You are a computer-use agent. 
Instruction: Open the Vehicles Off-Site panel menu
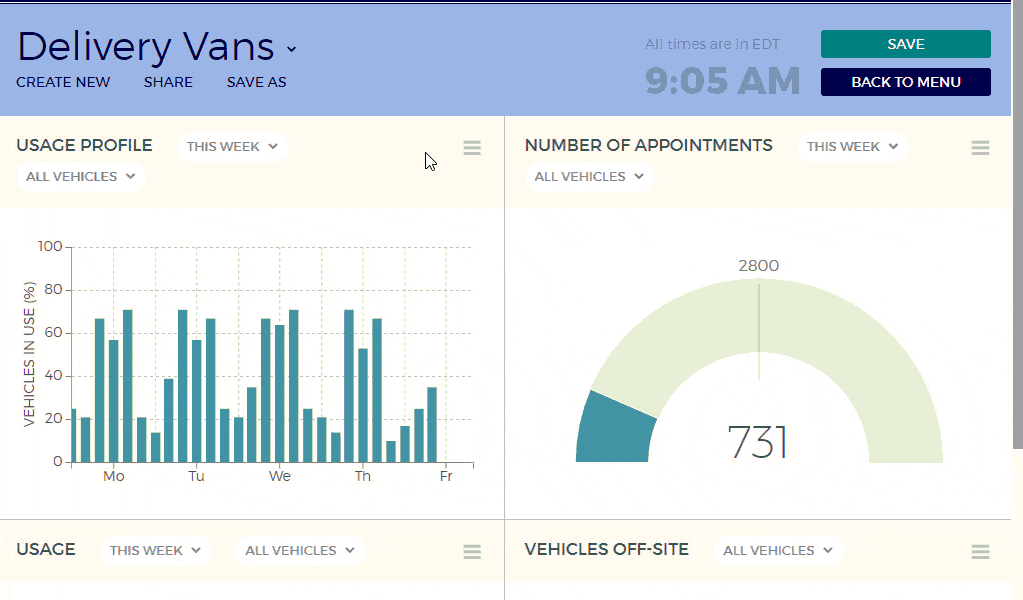click(979, 550)
